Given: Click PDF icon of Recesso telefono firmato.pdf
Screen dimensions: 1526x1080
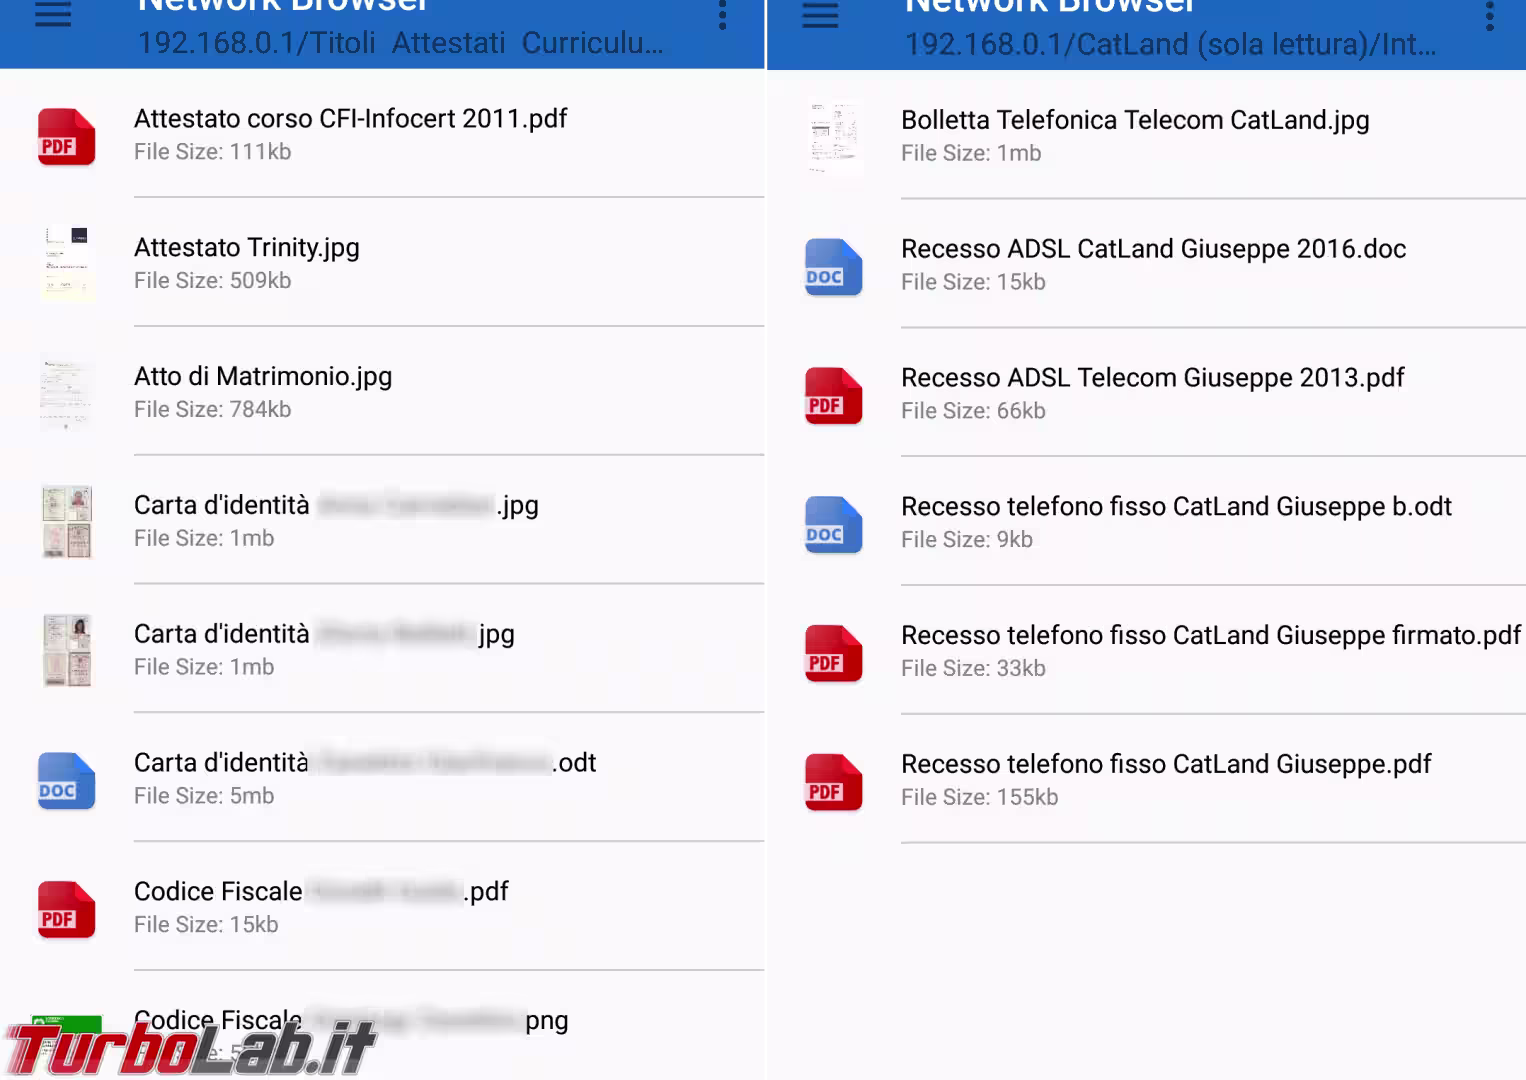Looking at the screenshot, I should coord(833,653).
